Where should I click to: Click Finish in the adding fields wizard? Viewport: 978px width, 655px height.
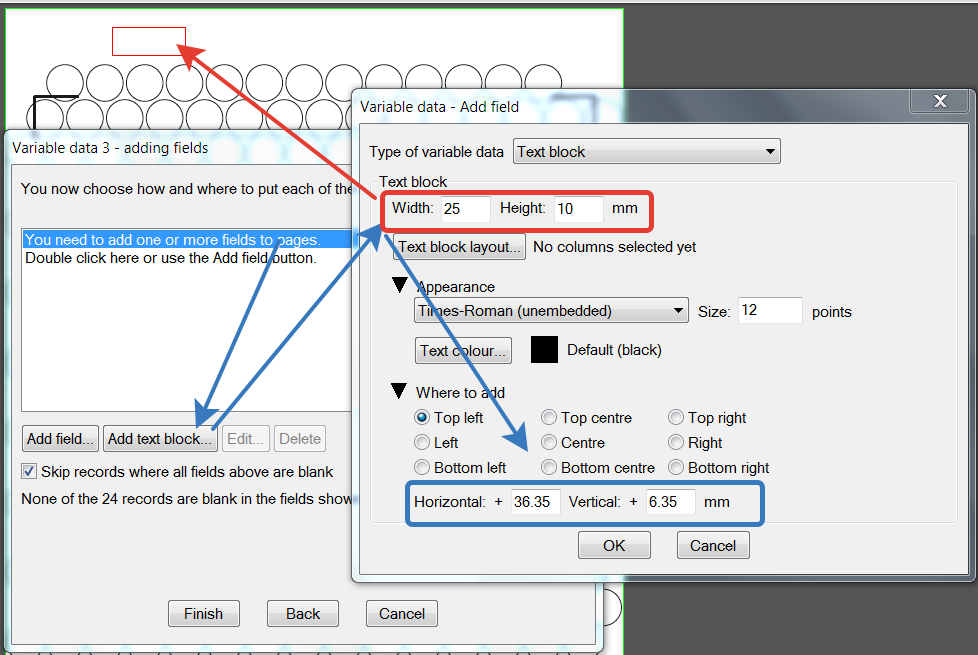tap(204, 614)
